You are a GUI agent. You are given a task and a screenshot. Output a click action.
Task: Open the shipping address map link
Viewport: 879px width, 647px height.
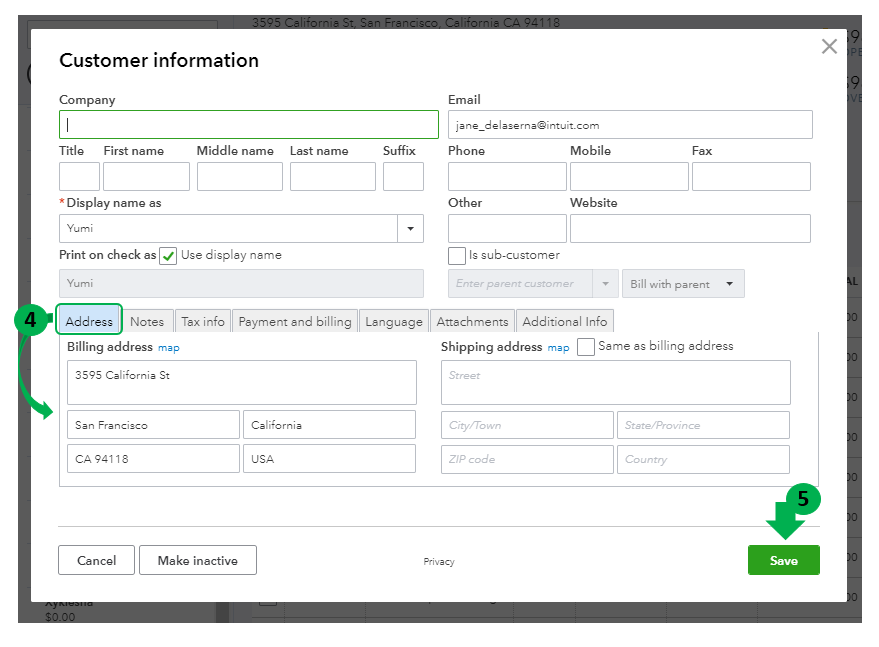pos(558,348)
